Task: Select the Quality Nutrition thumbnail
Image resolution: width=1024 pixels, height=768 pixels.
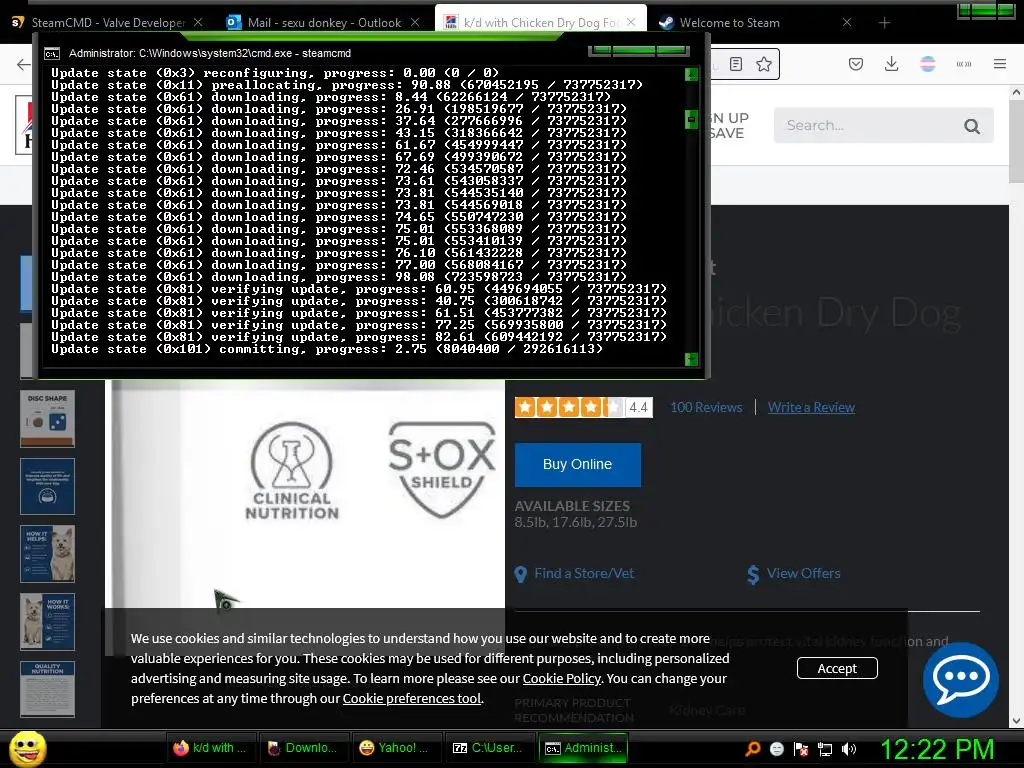Action: (48, 690)
